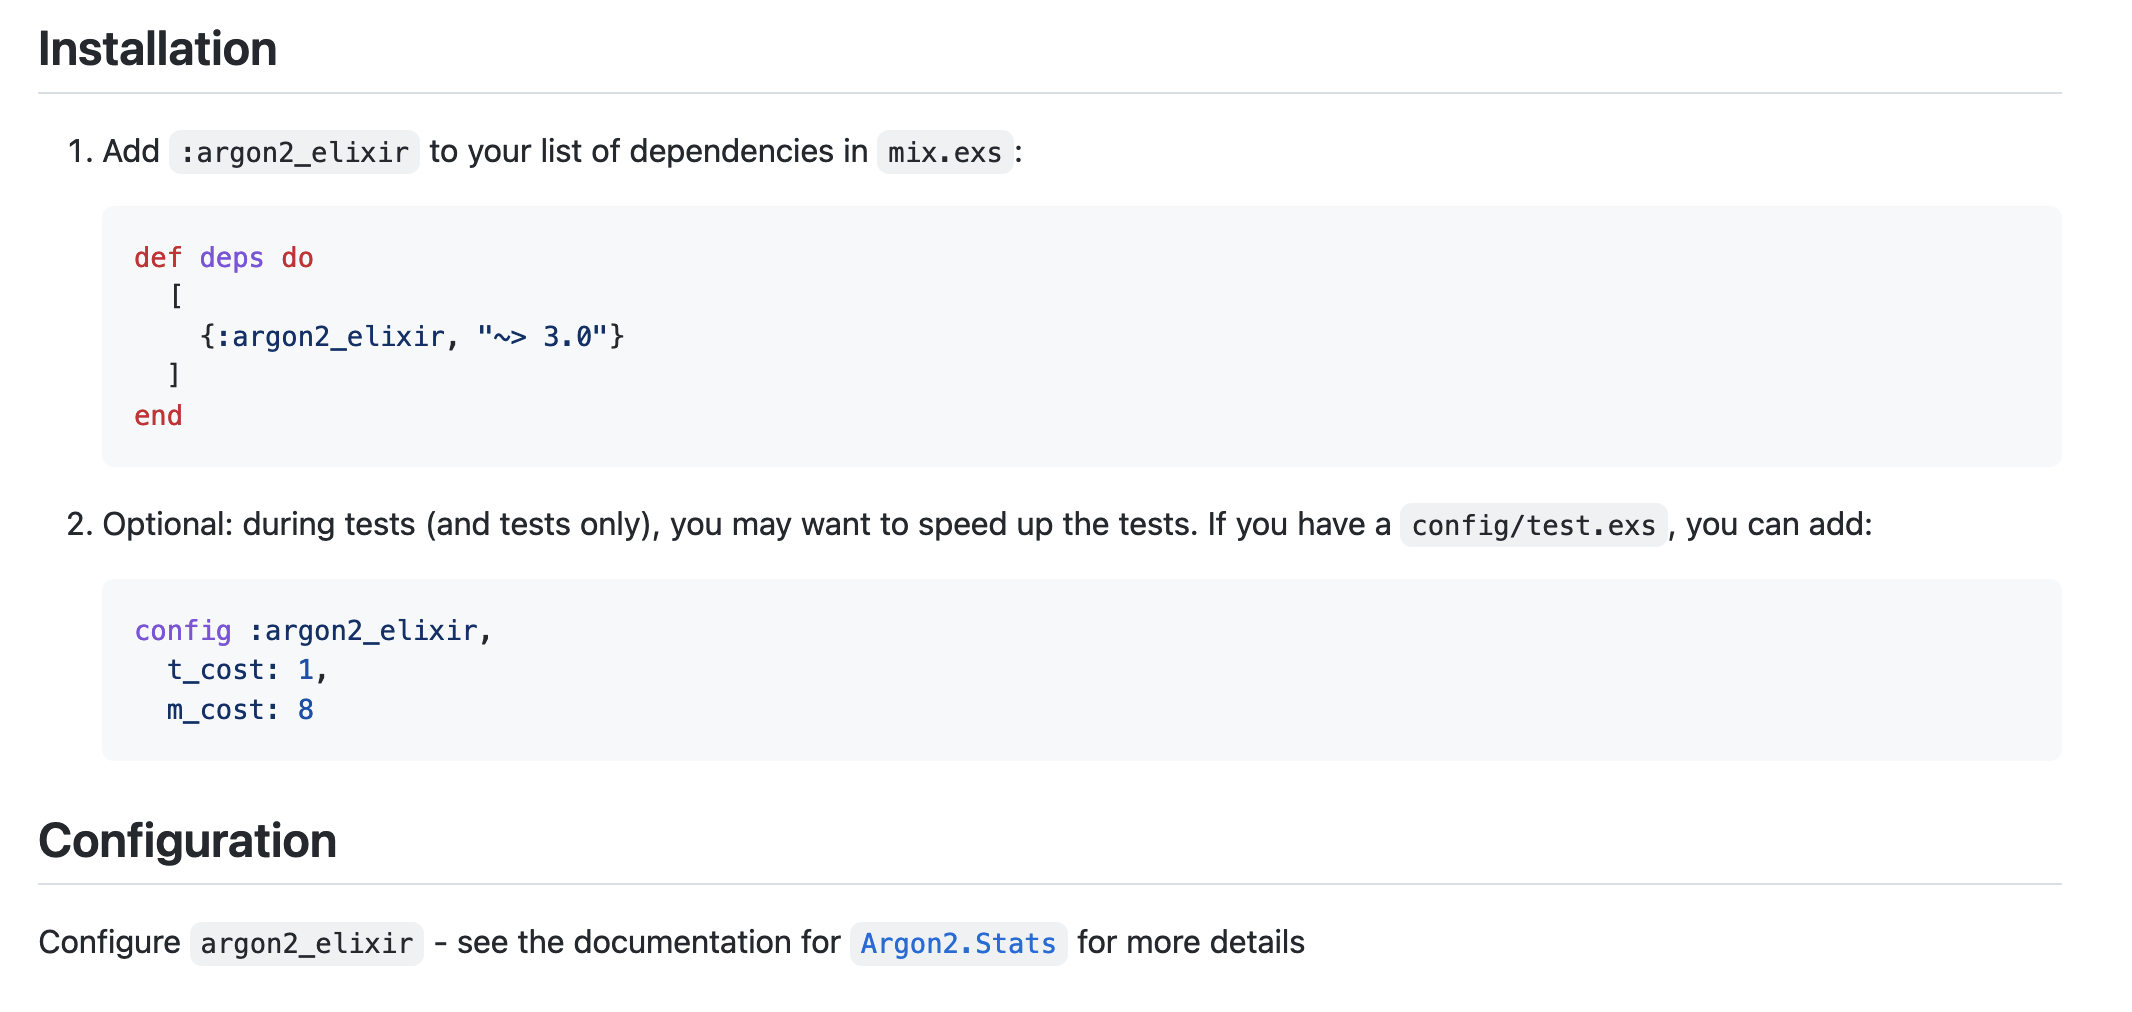Click the argon2_elixir code under Configuration

coord(307,943)
